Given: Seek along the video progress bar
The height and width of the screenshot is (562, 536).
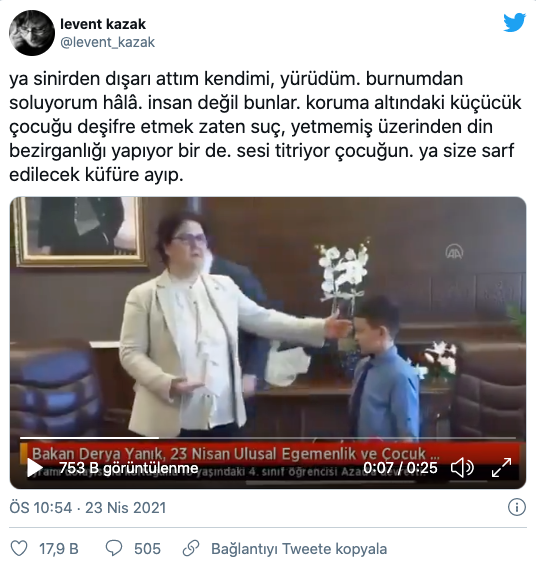Looking at the screenshot, I should click(x=267, y=438).
